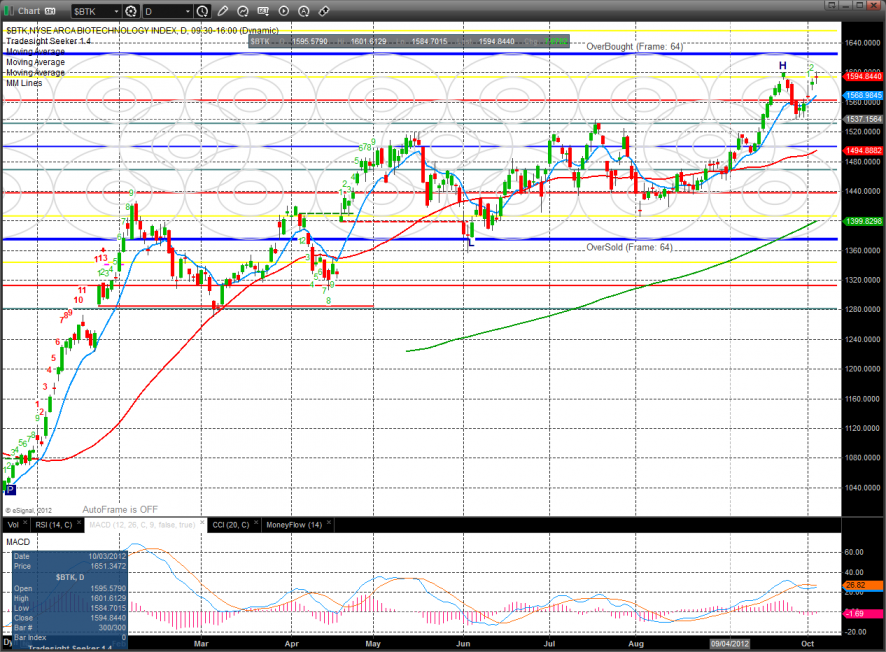
Task: Open studies chart-line icon in toolbar
Action: pyautogui.click(x=243, y=11)
